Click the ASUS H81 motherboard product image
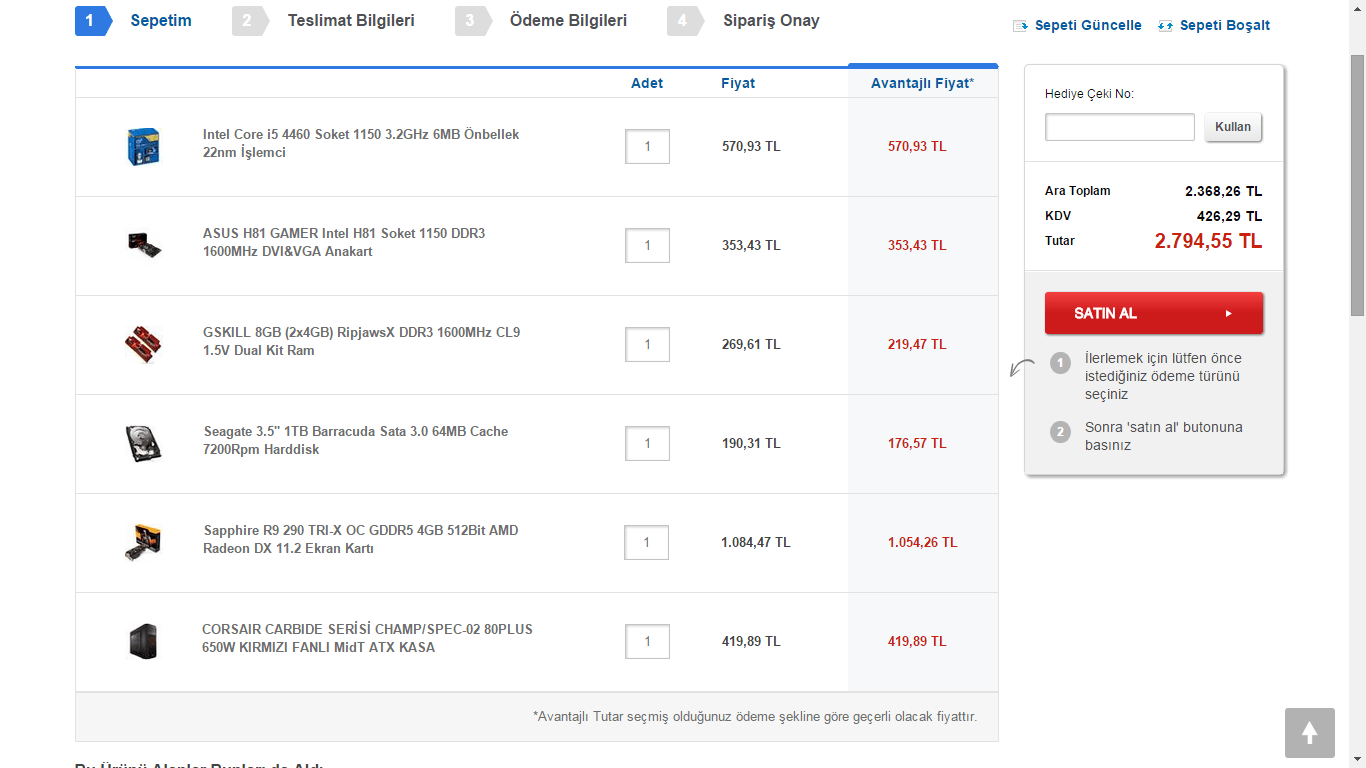 pyautogui.click(x=144, y=244)
